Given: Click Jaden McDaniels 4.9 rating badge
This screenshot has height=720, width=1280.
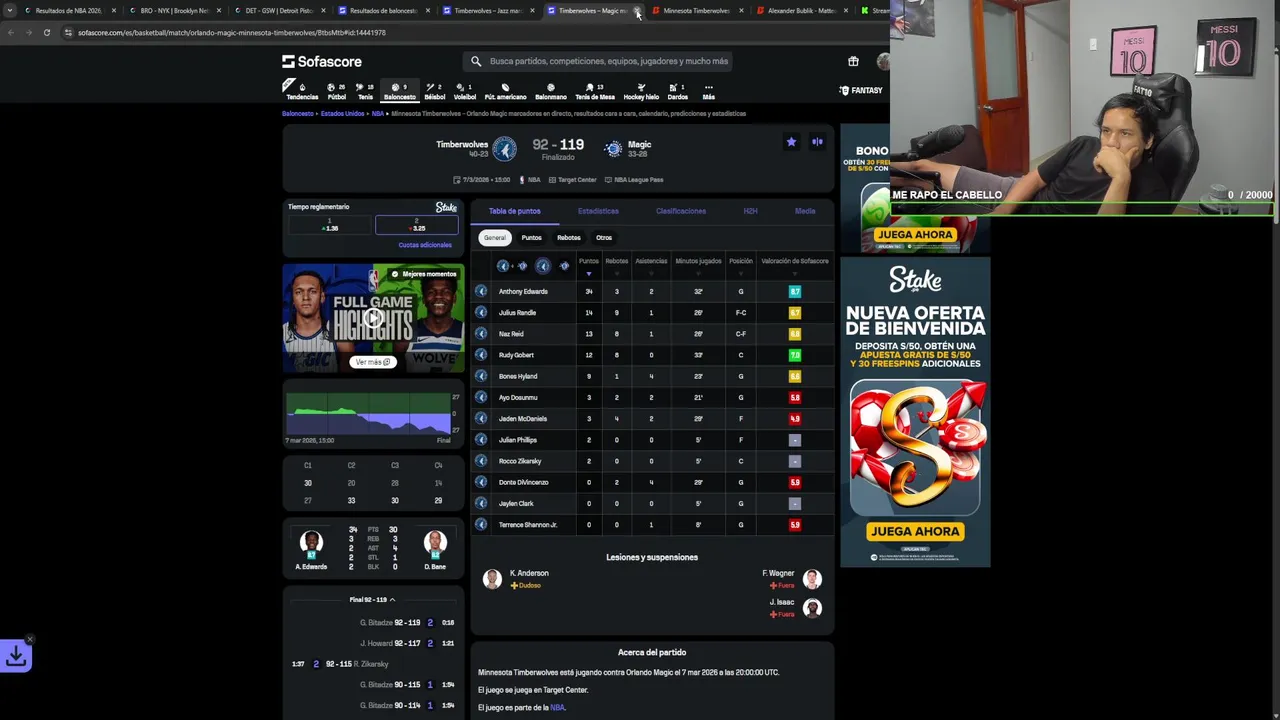Looking at the screenshot, I should coord(795,419).
